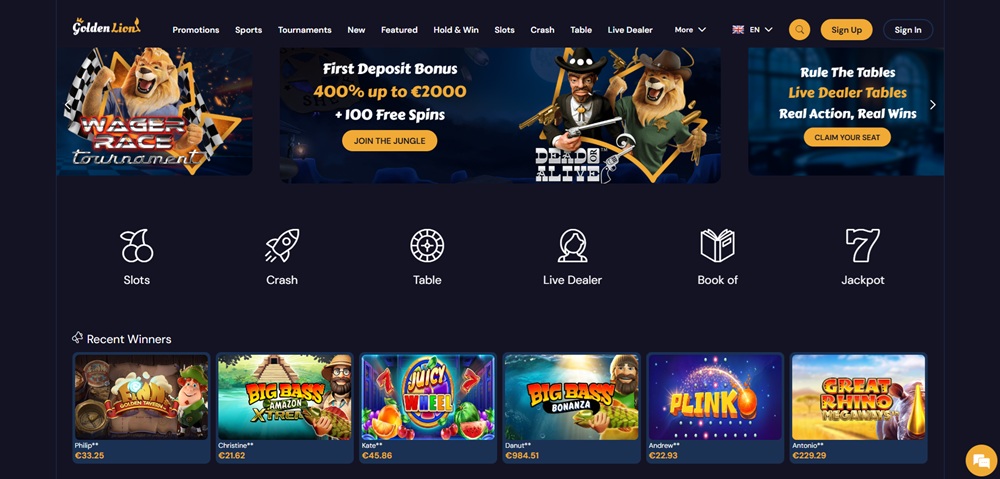Click the CLAIM YOUR SEAT button

coord(847,137)
